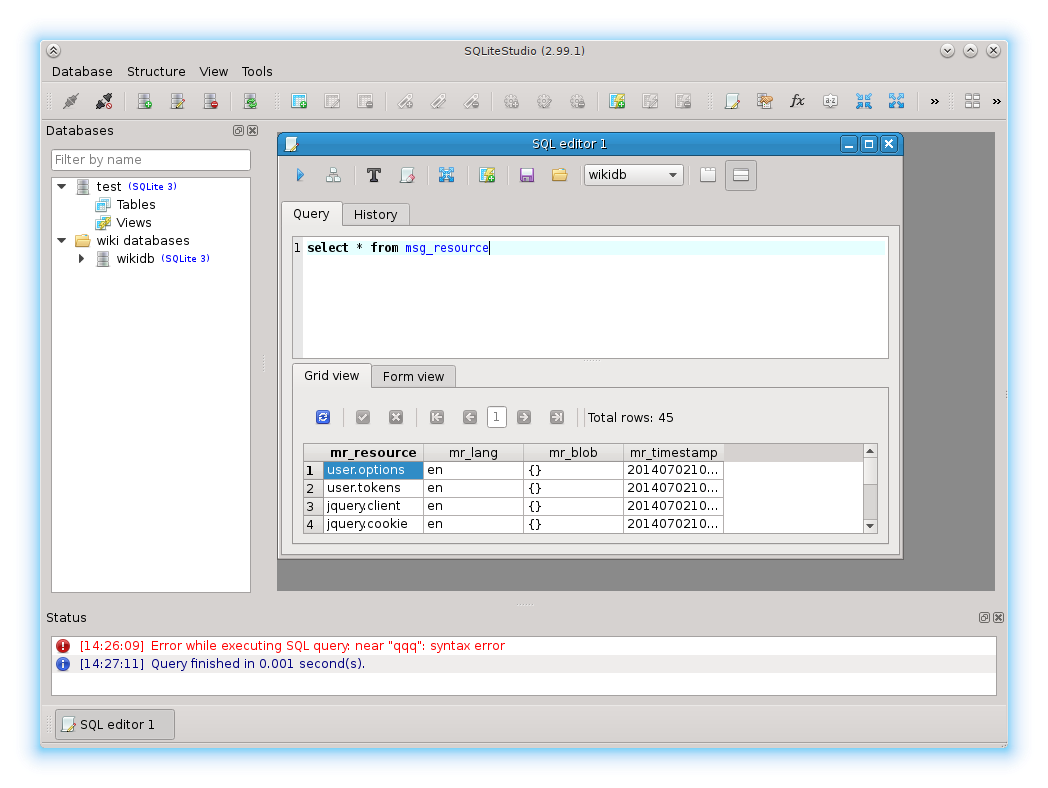Screen dimensions: 1048x788
Task: Open the Database menu
Action: (82, 72)
